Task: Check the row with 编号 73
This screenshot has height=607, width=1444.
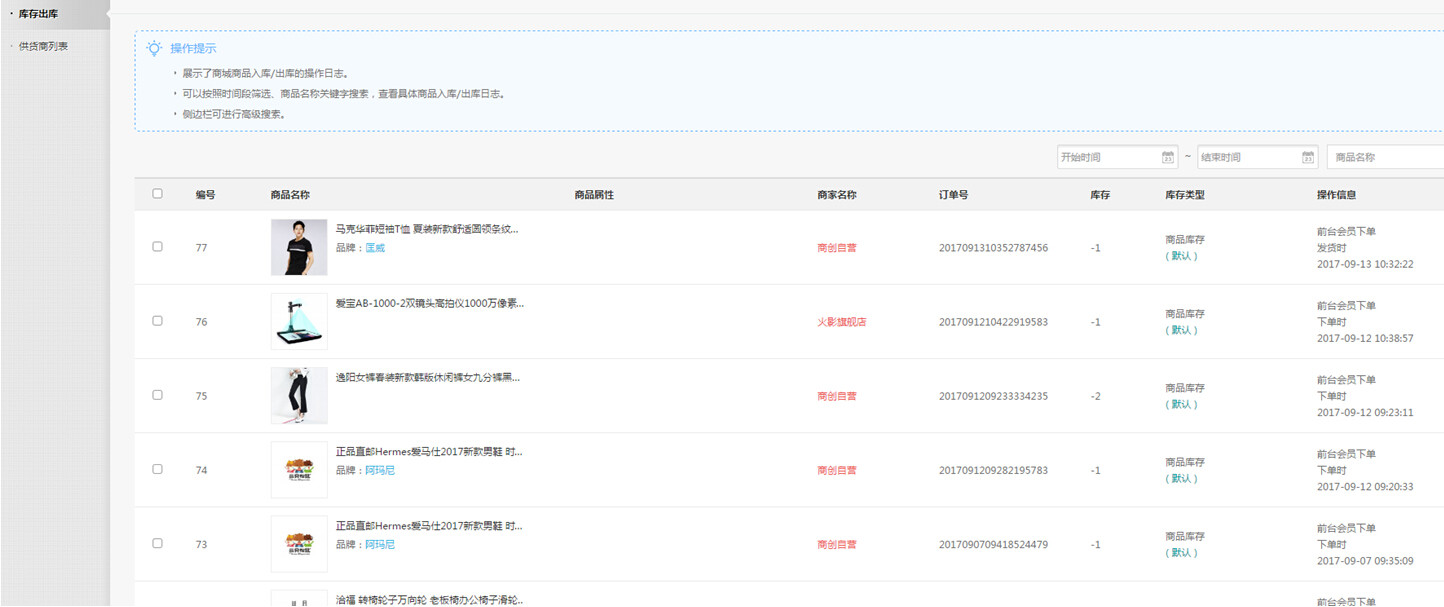Action: (157, 543)
